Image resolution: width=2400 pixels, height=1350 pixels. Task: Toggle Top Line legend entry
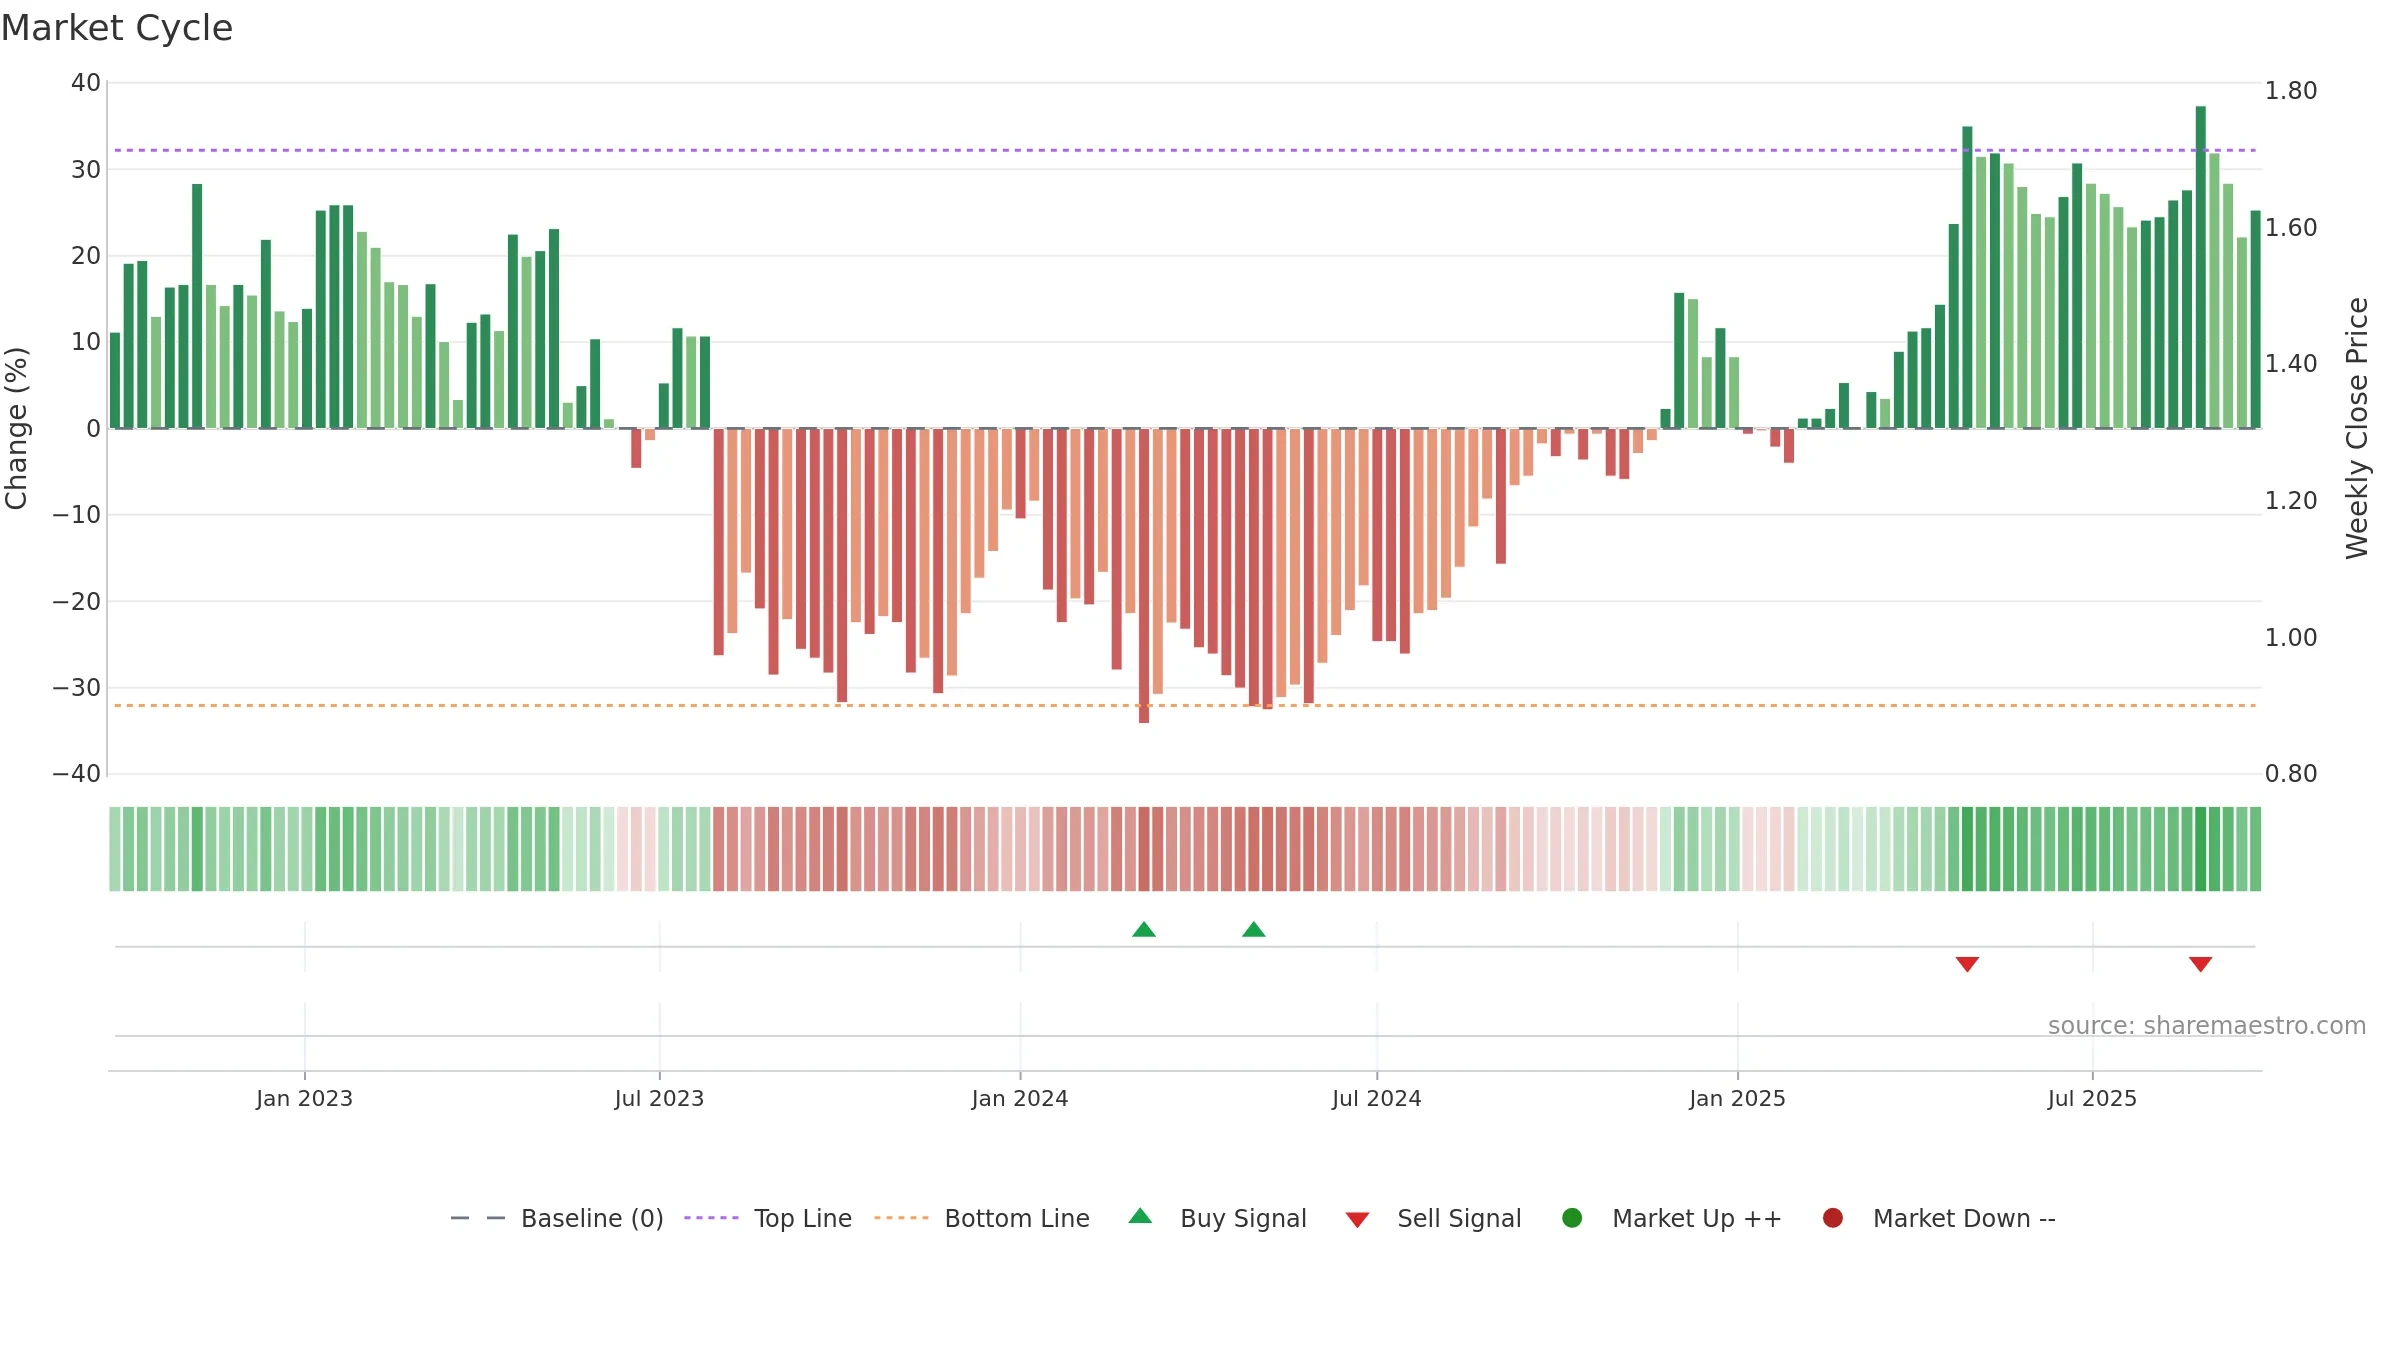pos(768,1218)
